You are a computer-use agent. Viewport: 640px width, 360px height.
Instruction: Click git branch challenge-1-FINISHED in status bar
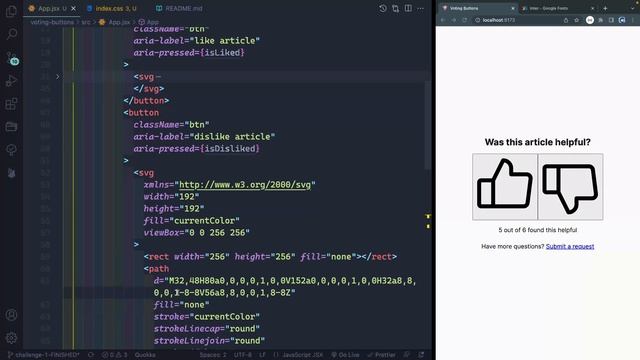44,355
